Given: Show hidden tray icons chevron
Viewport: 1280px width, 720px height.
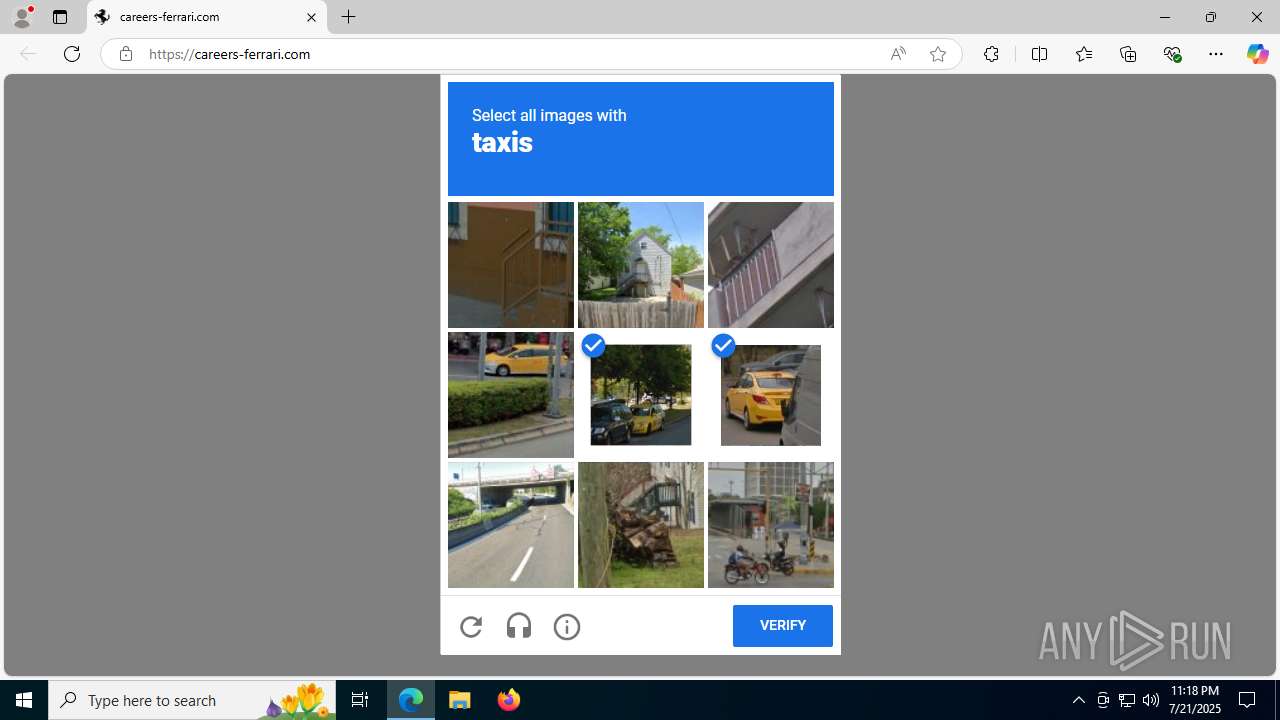Looking at the screenshot, I should click(1078, 700).
